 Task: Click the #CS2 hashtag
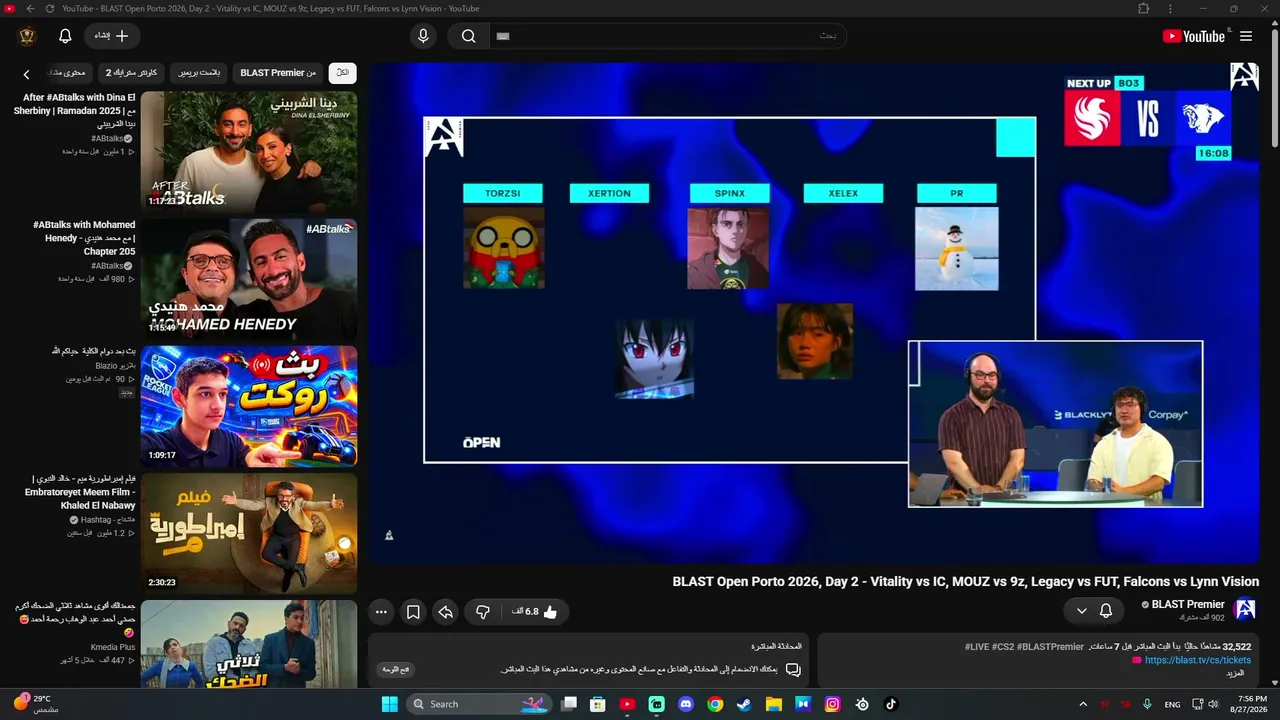[x=1002, y=647]
